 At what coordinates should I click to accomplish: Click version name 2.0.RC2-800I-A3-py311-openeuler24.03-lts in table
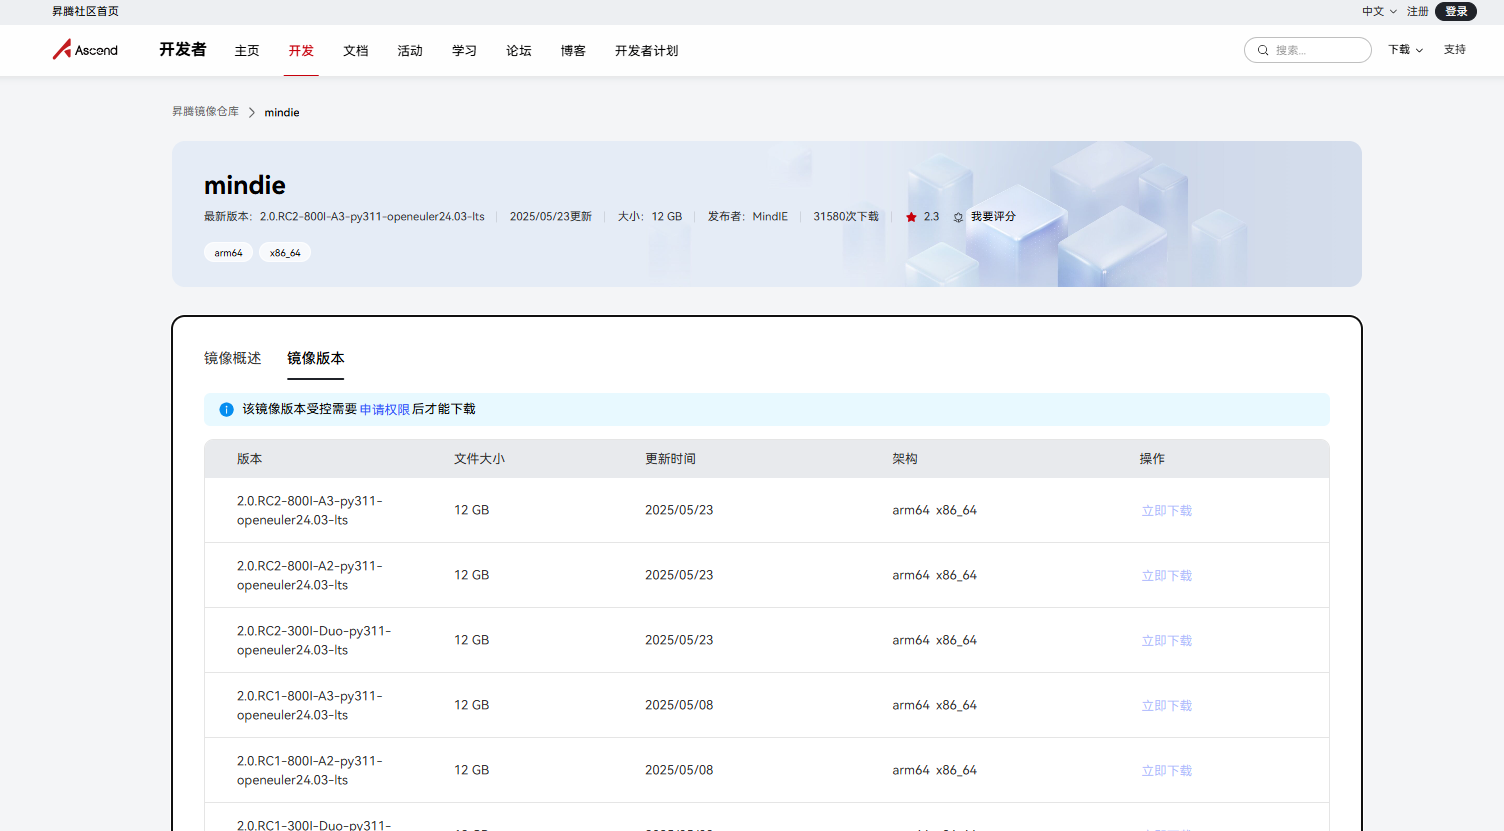[310, 510]
